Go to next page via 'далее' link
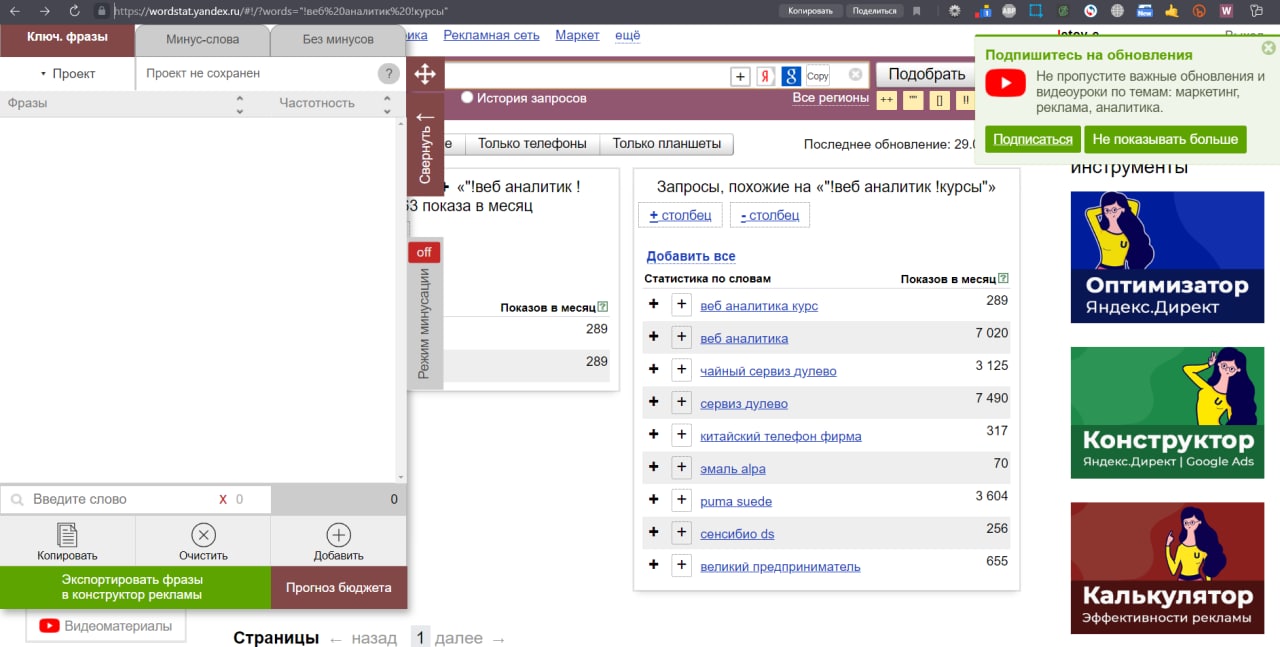Image resolution: width=1280 pixels, height=647 pixels. click(x=471, y=638)
